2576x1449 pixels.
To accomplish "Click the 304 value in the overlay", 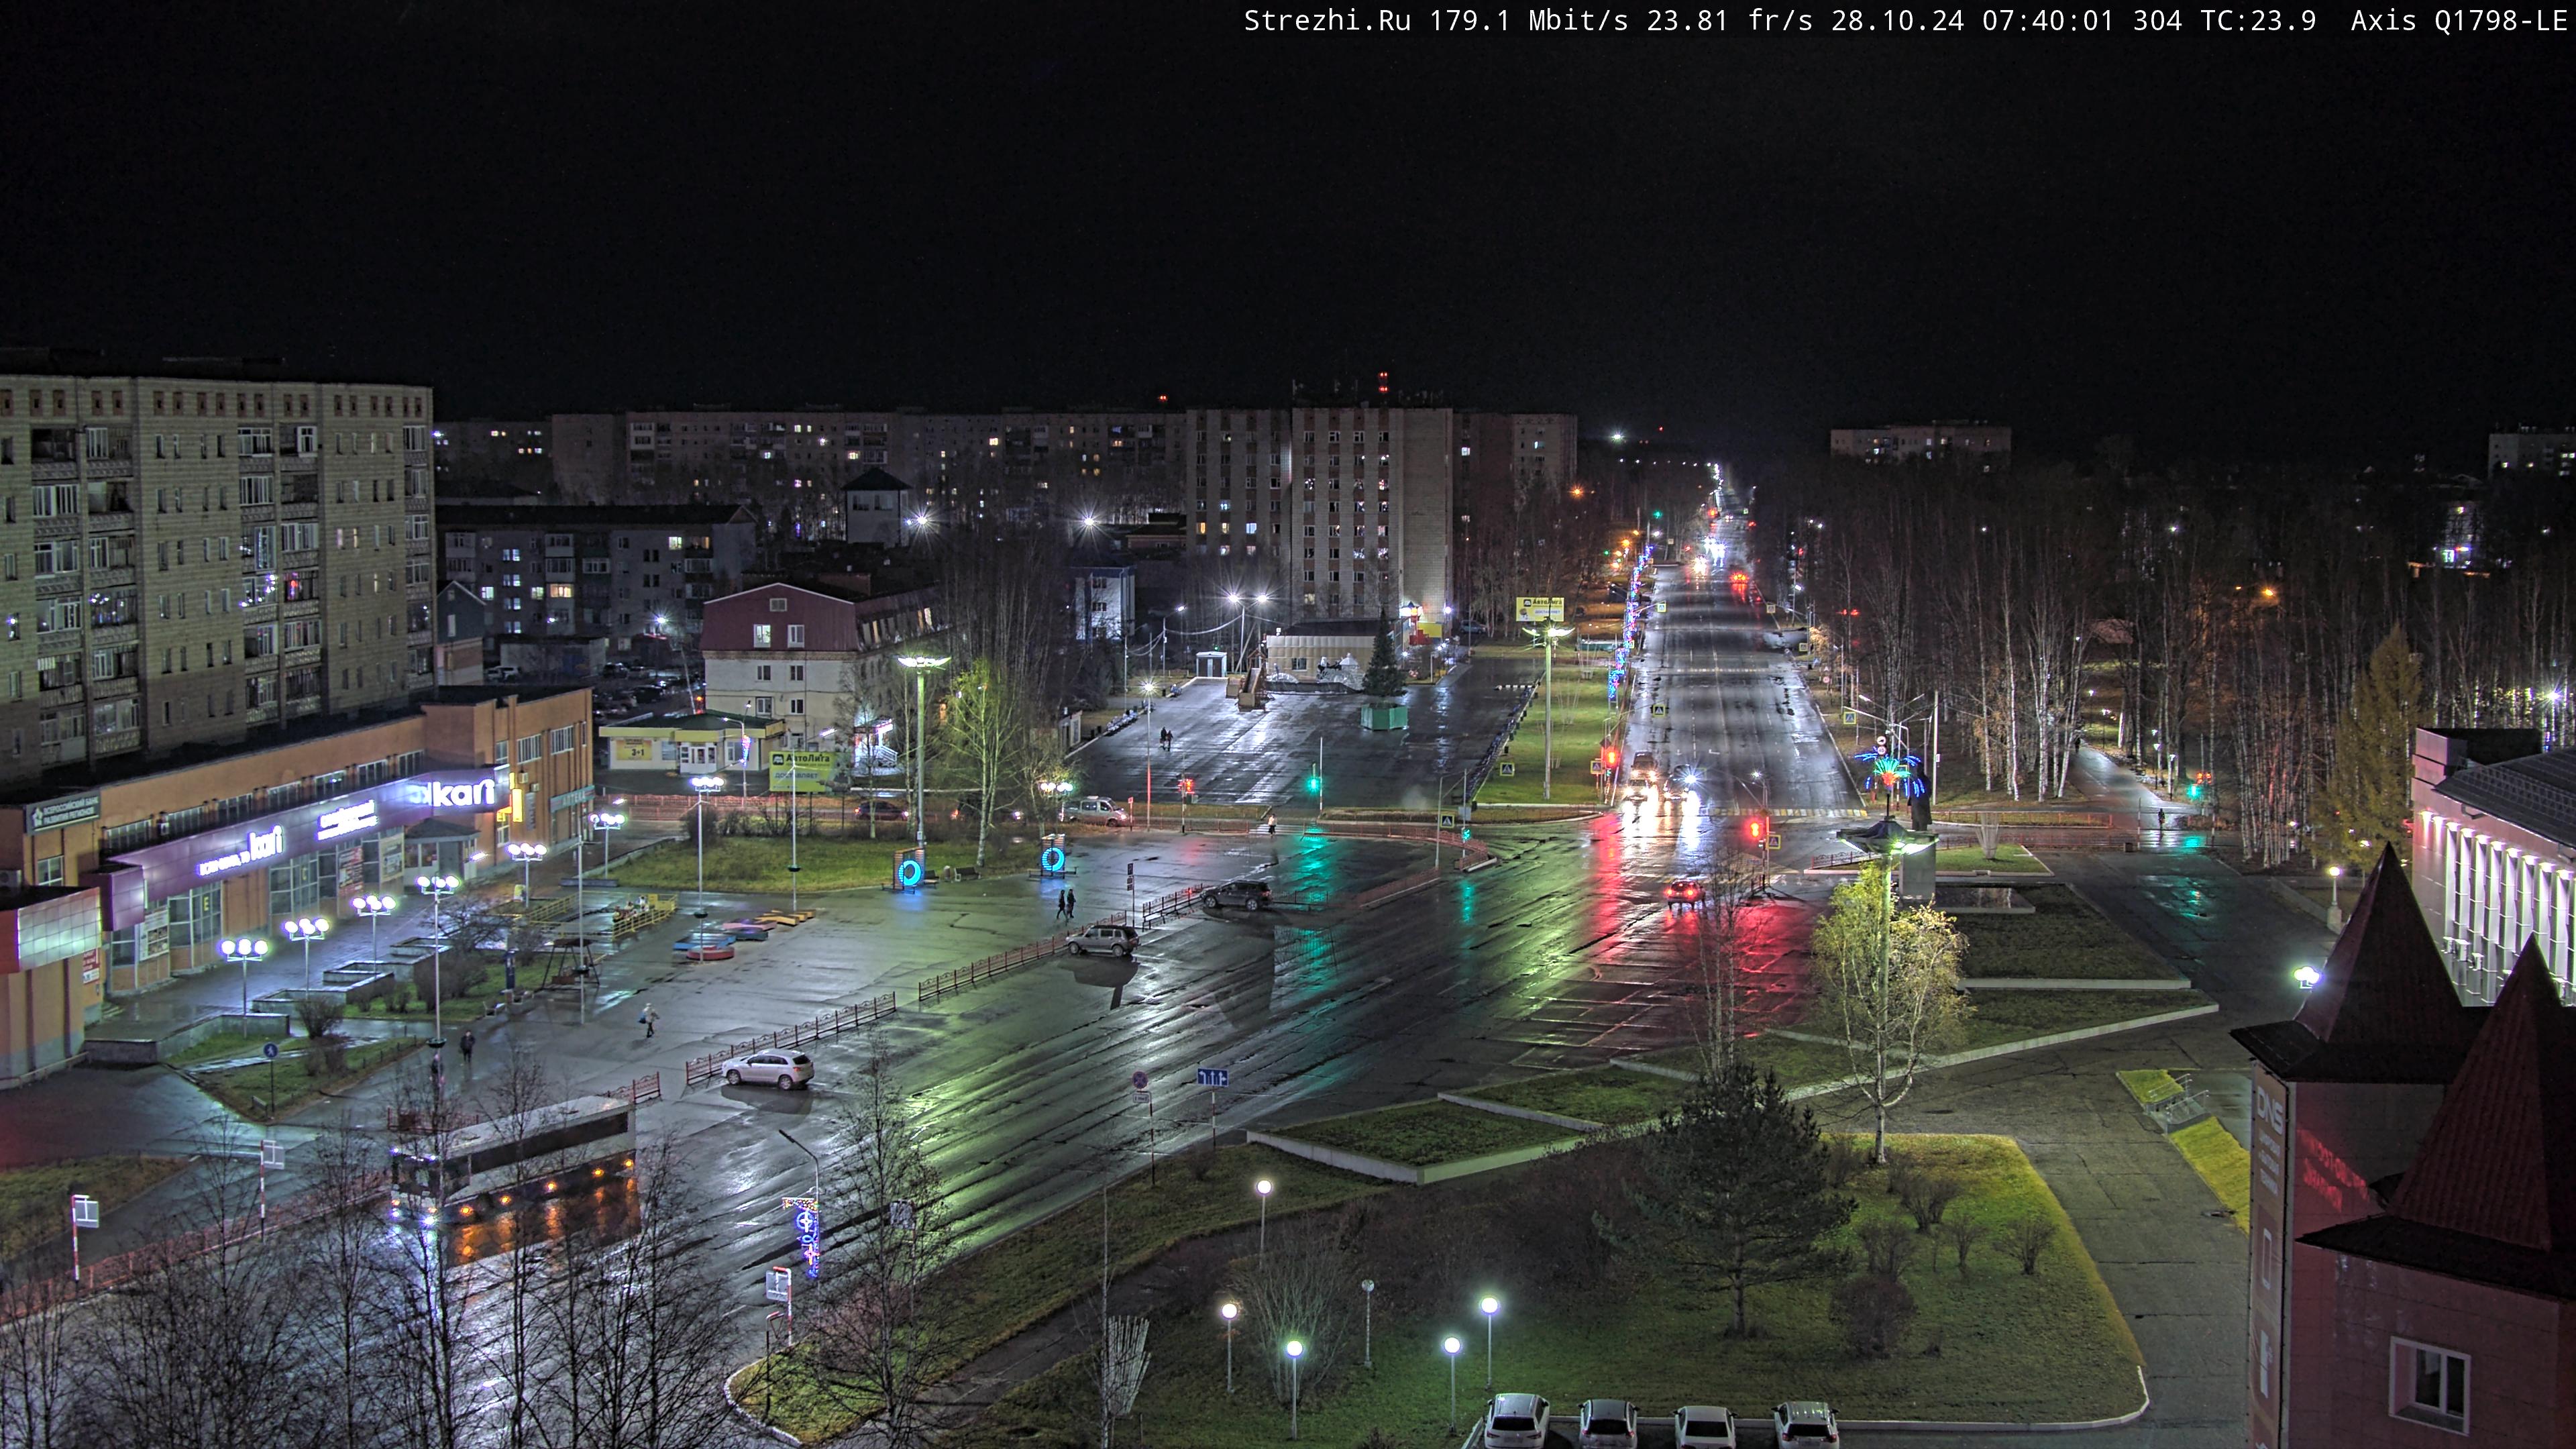I will (2157, 21).
